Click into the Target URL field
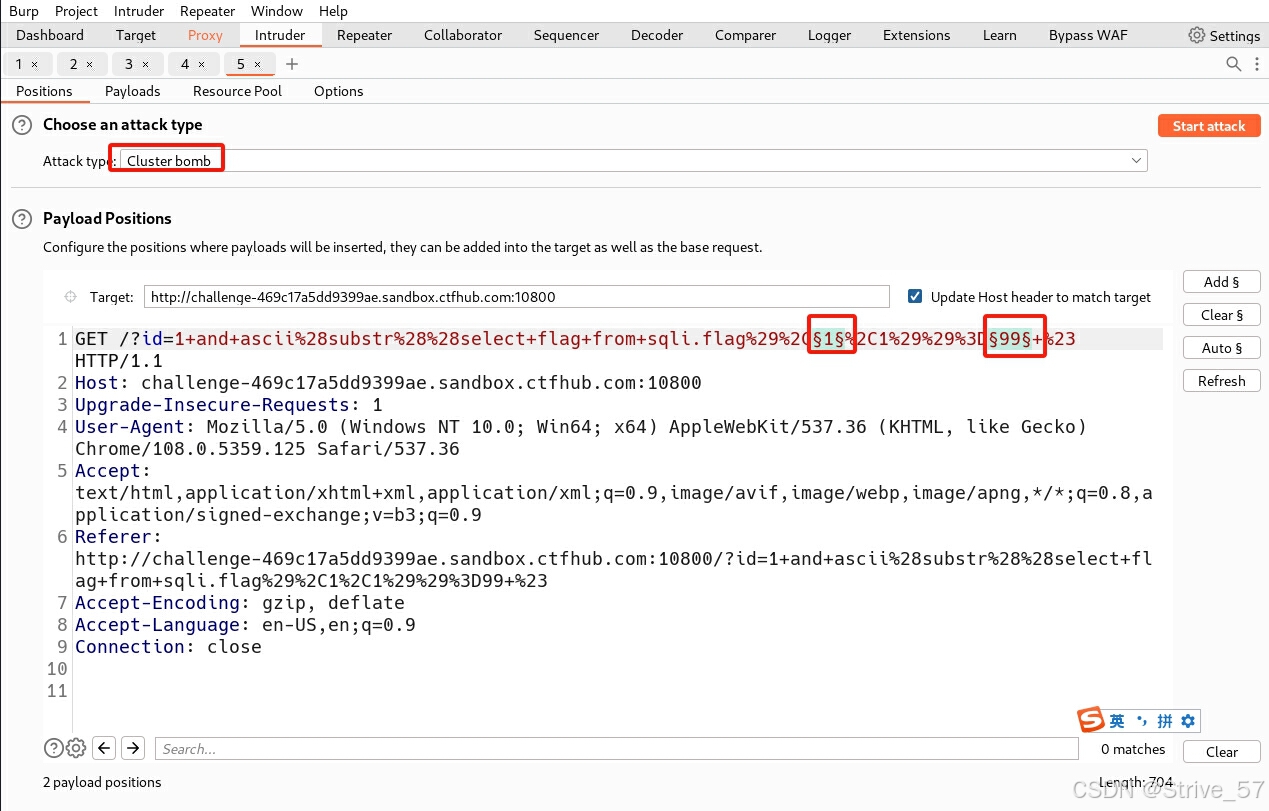This screenshot has width=1269, height=811. (517, 297)
